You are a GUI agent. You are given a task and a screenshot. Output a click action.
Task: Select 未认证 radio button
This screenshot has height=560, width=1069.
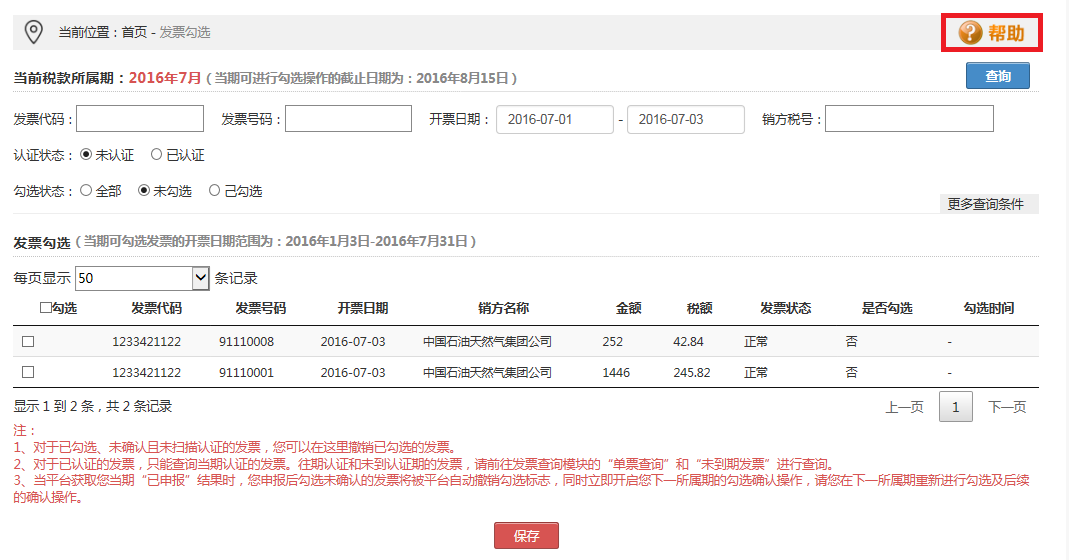[x=86, y=154]
